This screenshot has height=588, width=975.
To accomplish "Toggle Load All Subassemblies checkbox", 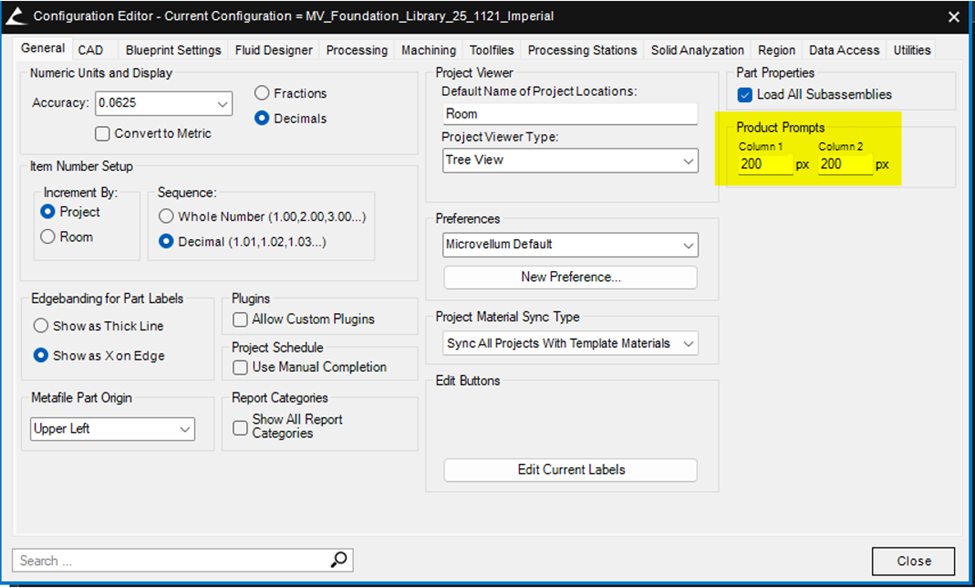I will [x=744, y=95].
